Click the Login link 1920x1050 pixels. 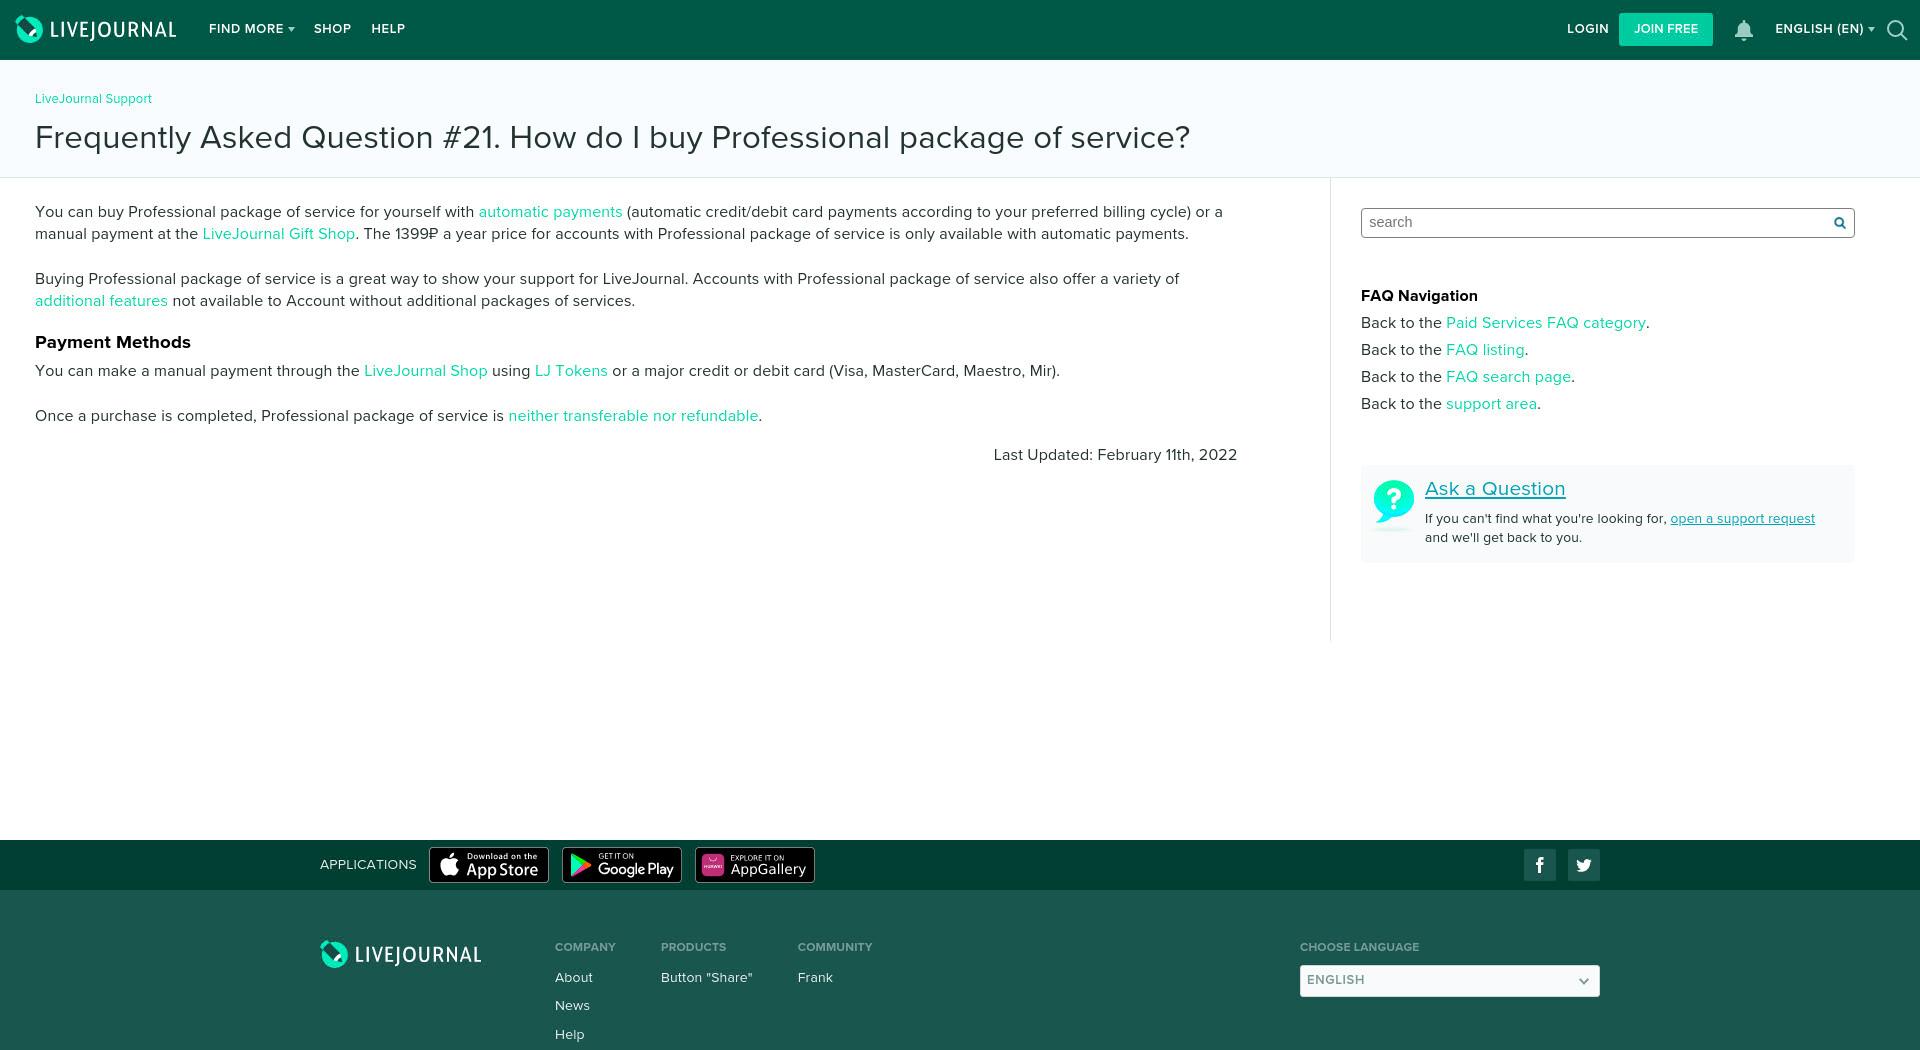pos(1587,29)
